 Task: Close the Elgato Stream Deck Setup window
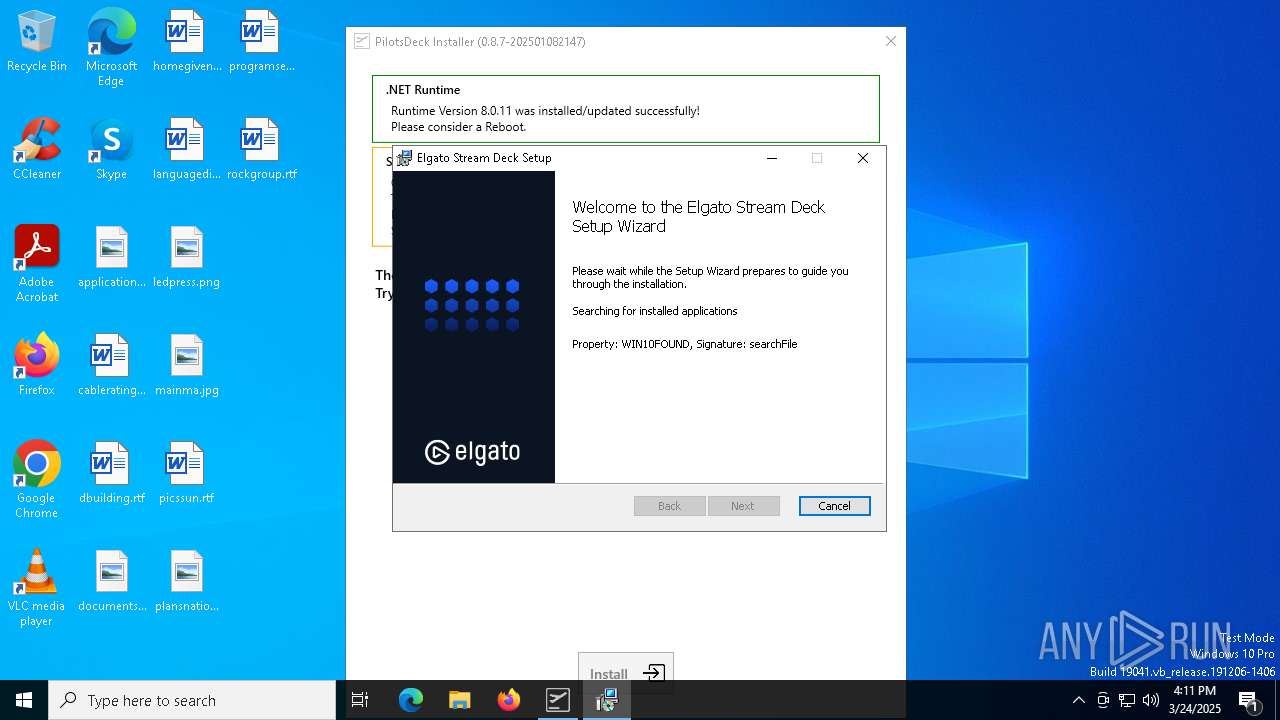(x=863, y=158)
